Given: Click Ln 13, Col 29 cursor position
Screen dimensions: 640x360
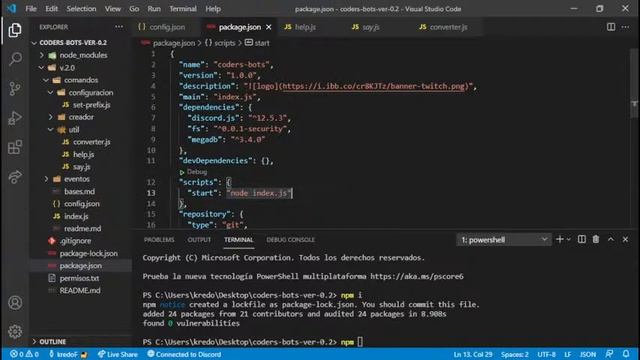Looking at the screenshot, I should [x=473, y=354].
